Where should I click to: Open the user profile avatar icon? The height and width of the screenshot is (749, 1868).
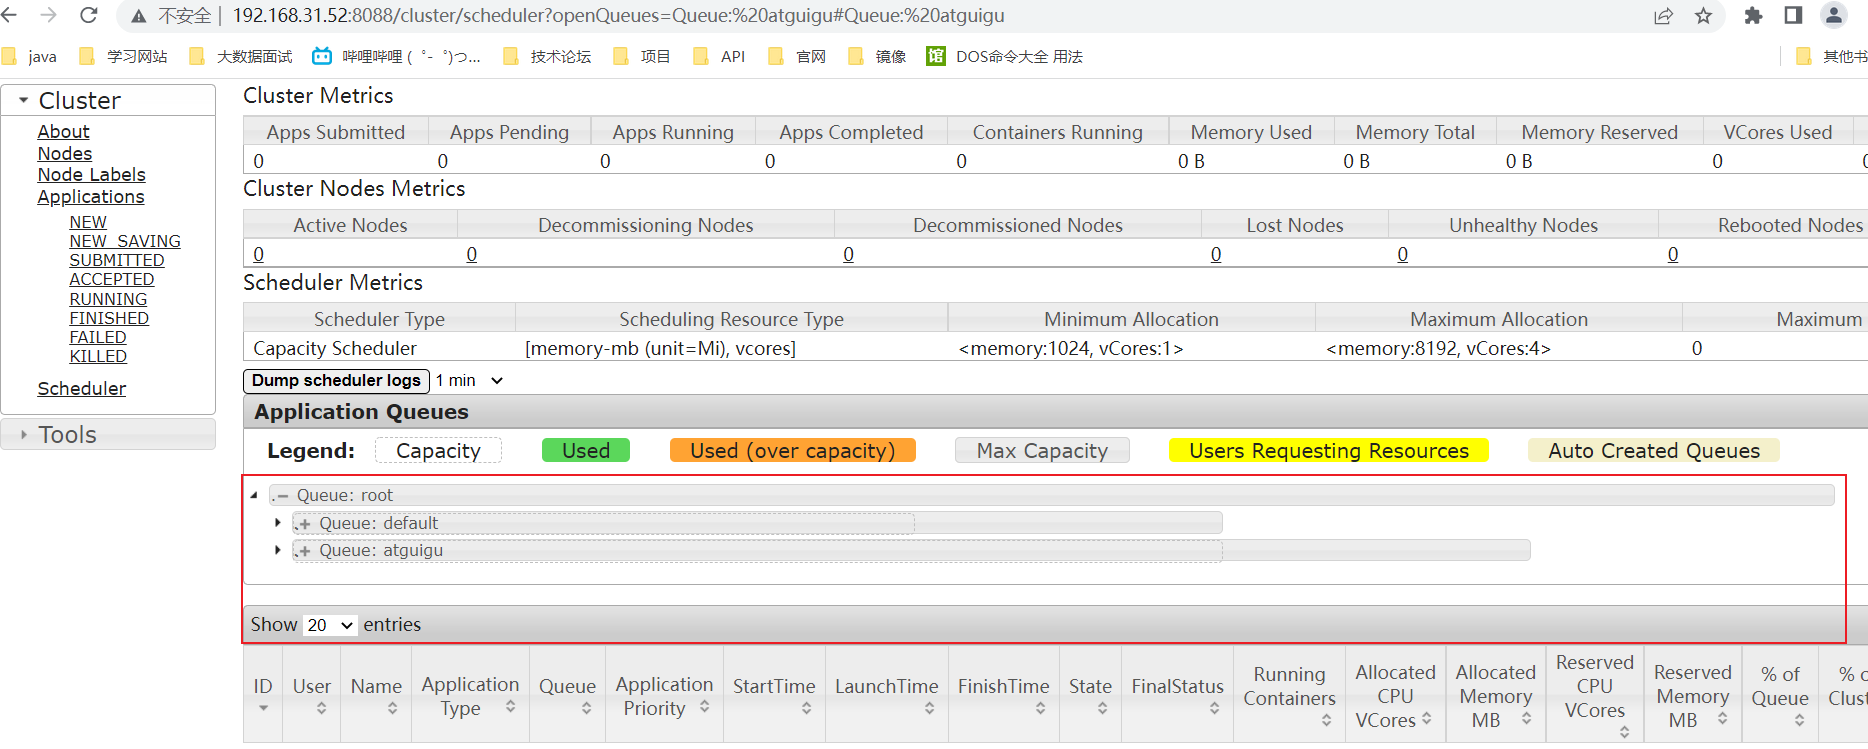point(1834,15)
